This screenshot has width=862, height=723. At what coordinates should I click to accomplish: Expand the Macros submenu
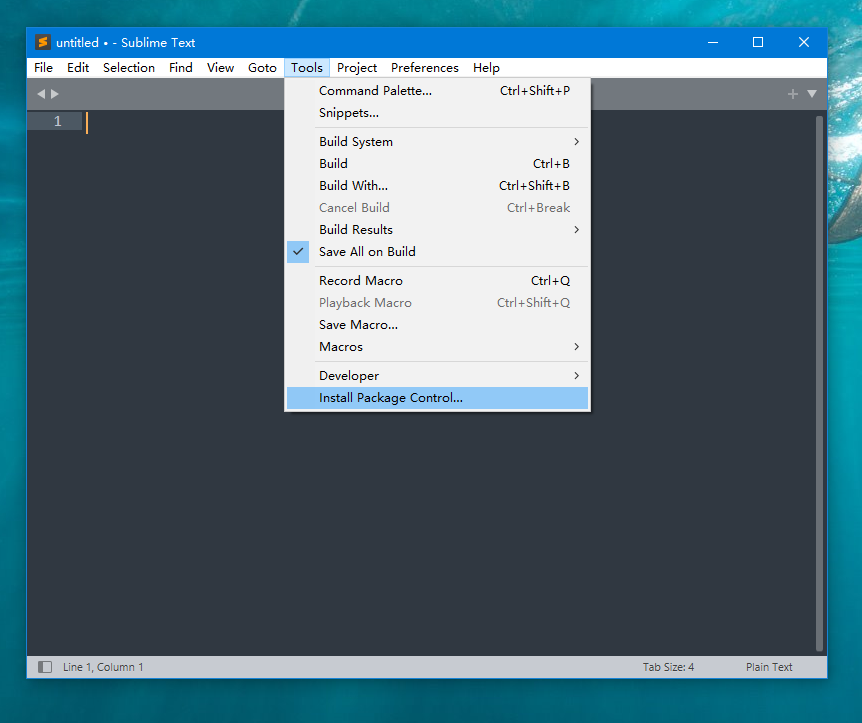(438, 347)
